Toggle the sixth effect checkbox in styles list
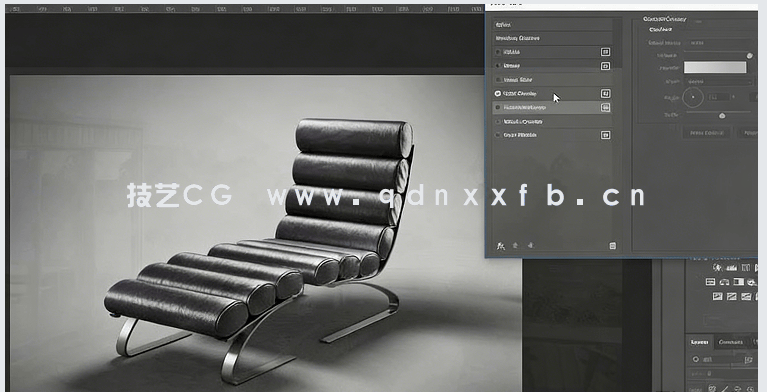Image resolution: width=767 pixels, height=392 pixels. point(498,121)
